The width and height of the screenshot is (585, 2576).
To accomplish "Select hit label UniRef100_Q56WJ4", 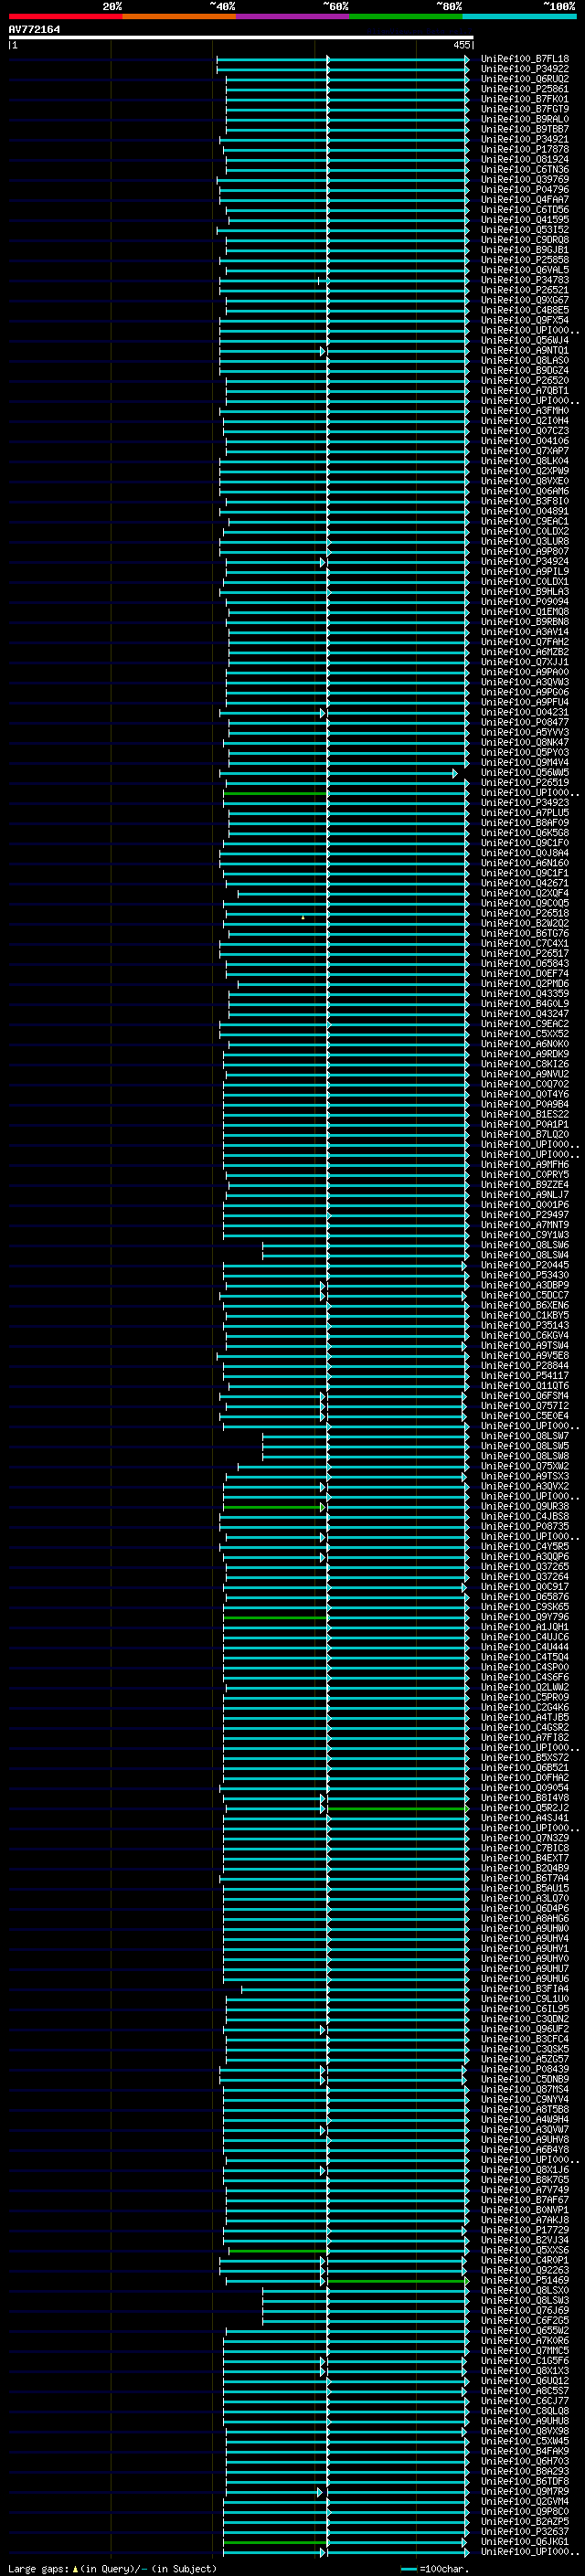I will pyautogui.click(x=525, y=340).
